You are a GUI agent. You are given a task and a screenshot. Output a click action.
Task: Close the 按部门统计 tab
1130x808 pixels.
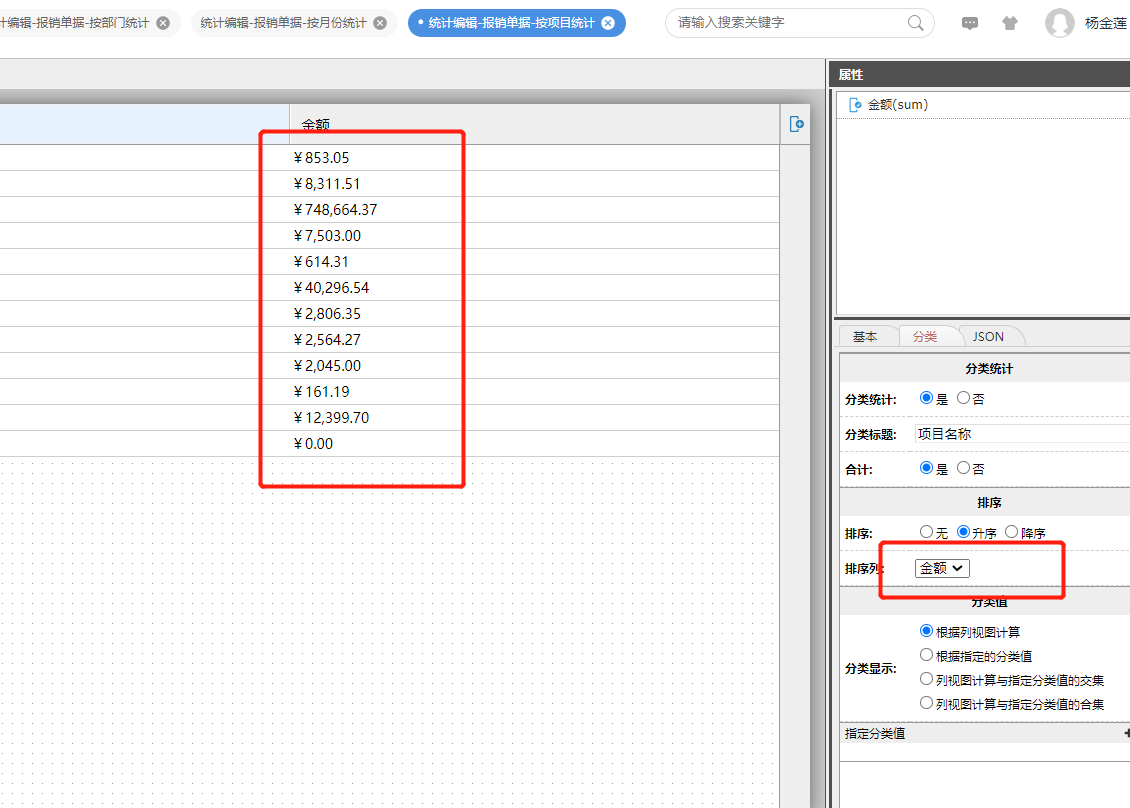point(164,23)
